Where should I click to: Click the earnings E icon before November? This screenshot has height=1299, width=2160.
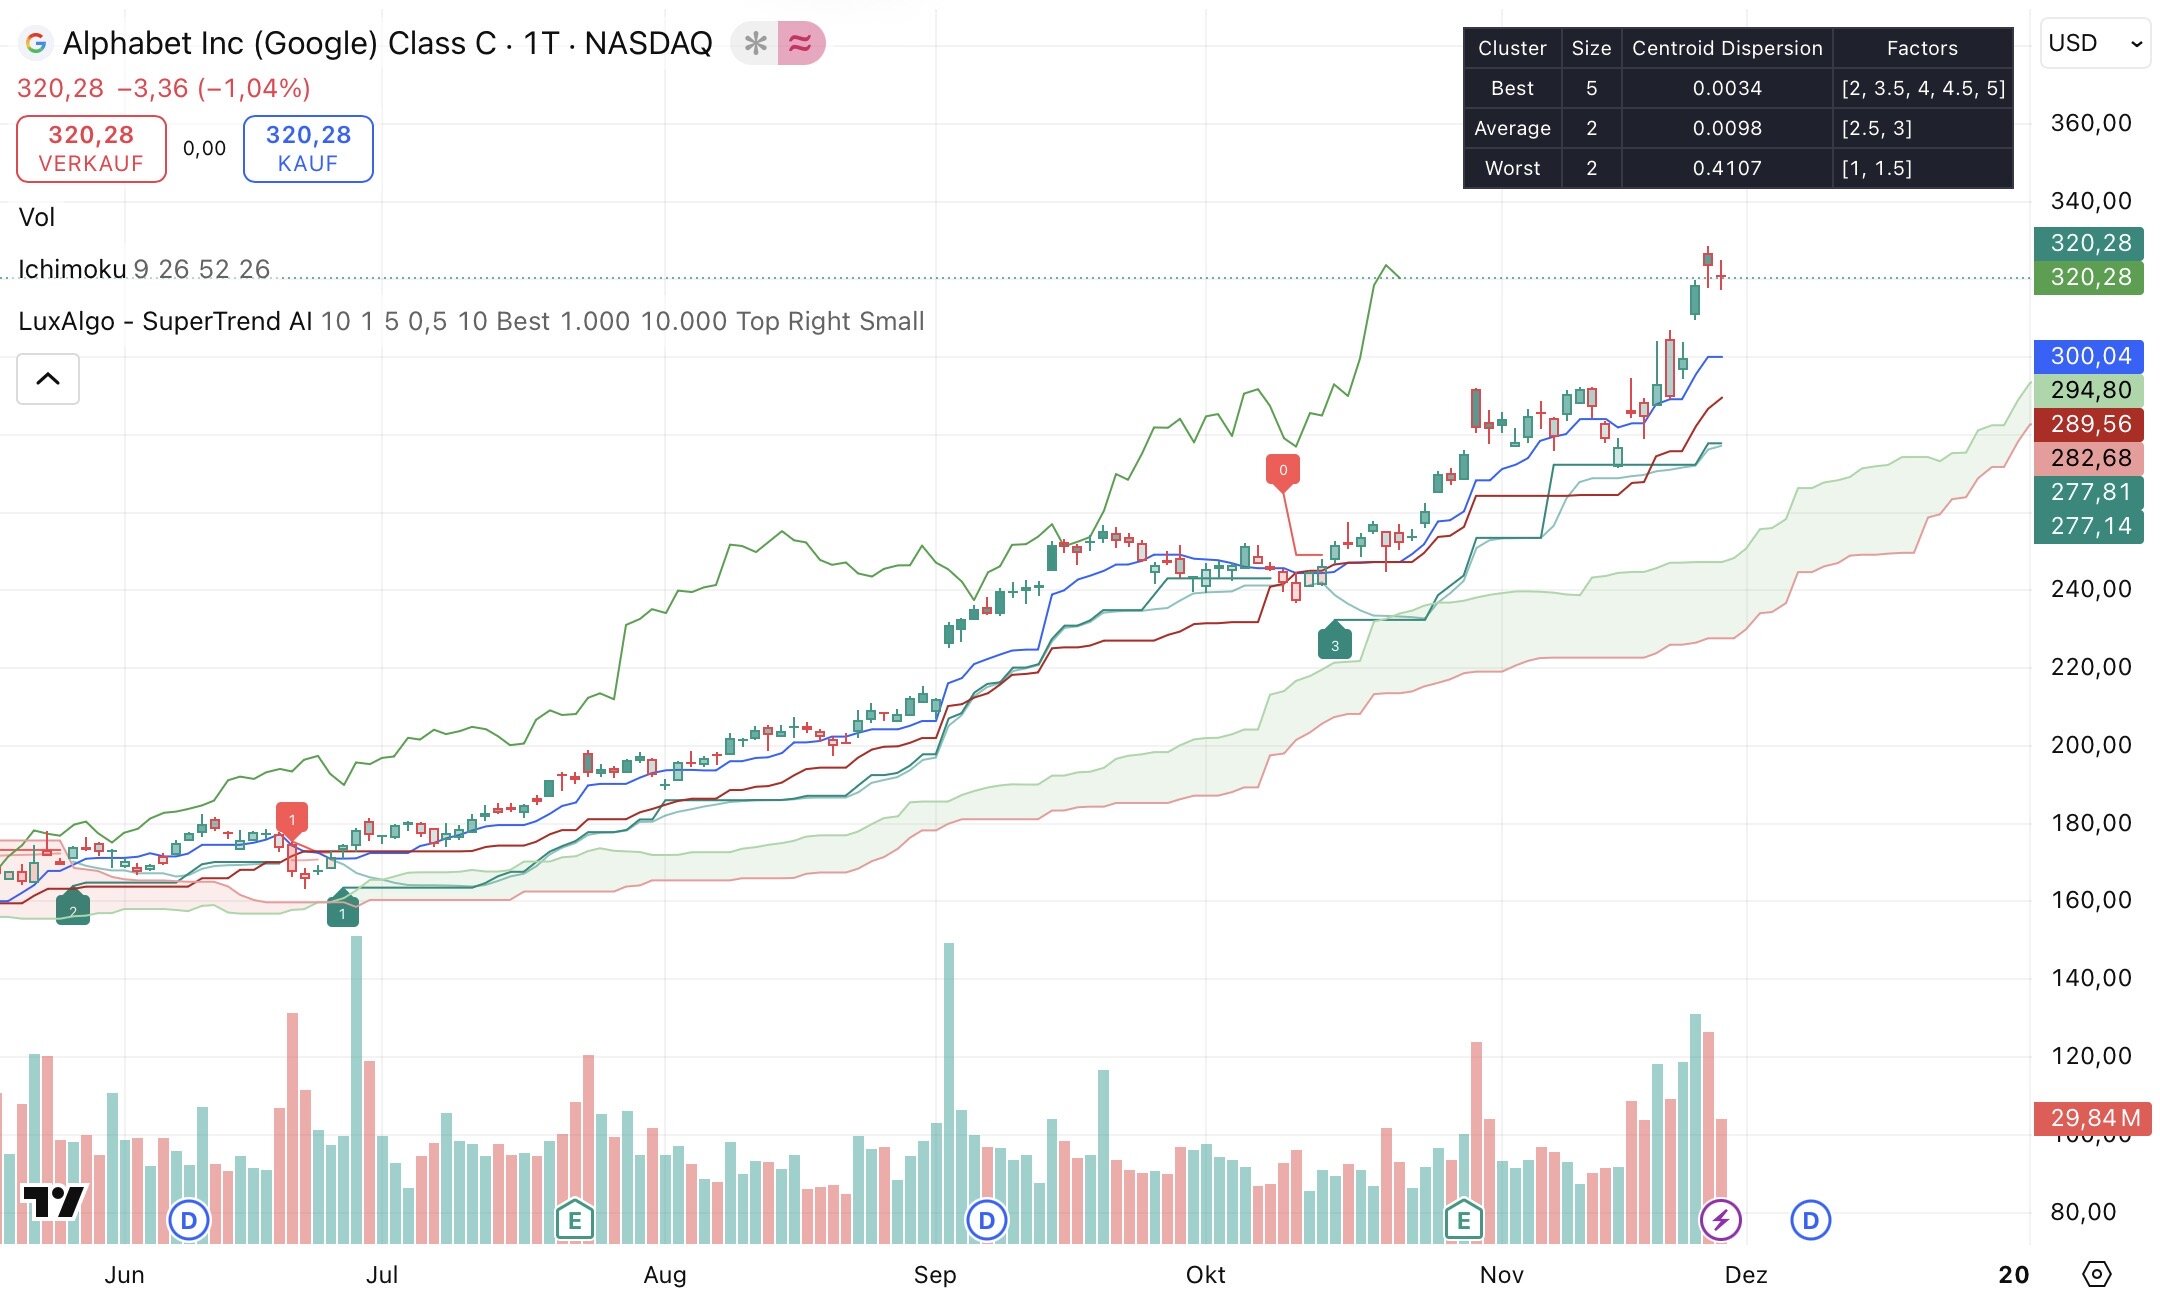point(1464,1220)
